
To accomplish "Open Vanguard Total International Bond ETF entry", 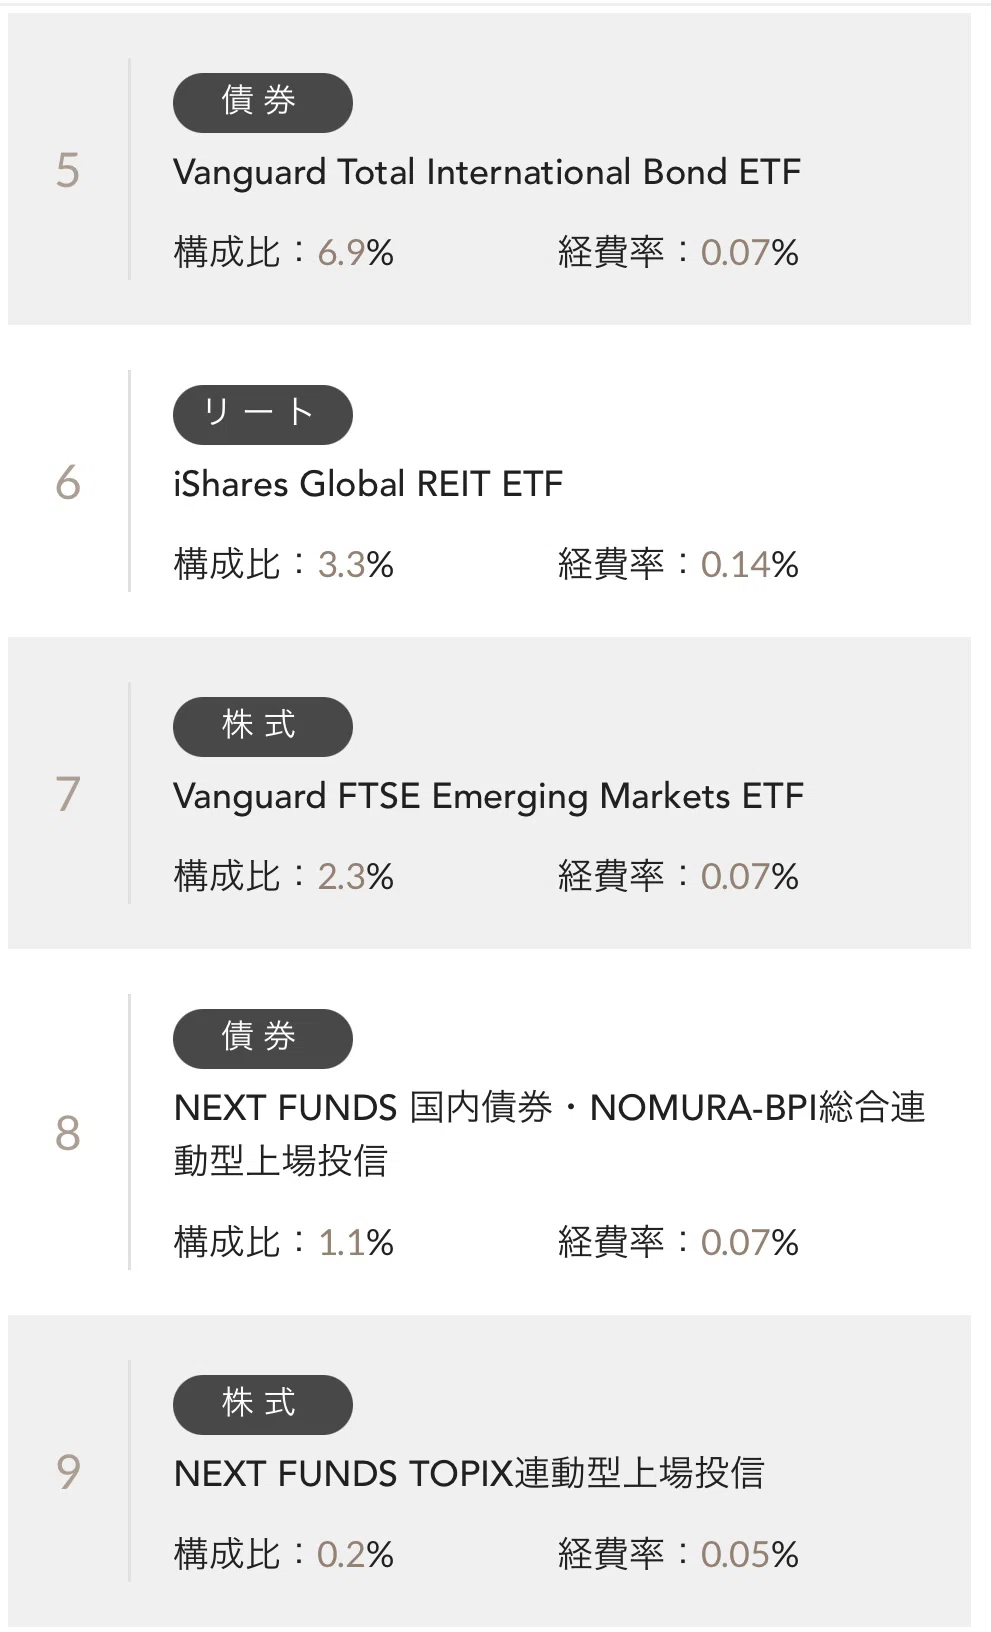I will tap(487, 172).
